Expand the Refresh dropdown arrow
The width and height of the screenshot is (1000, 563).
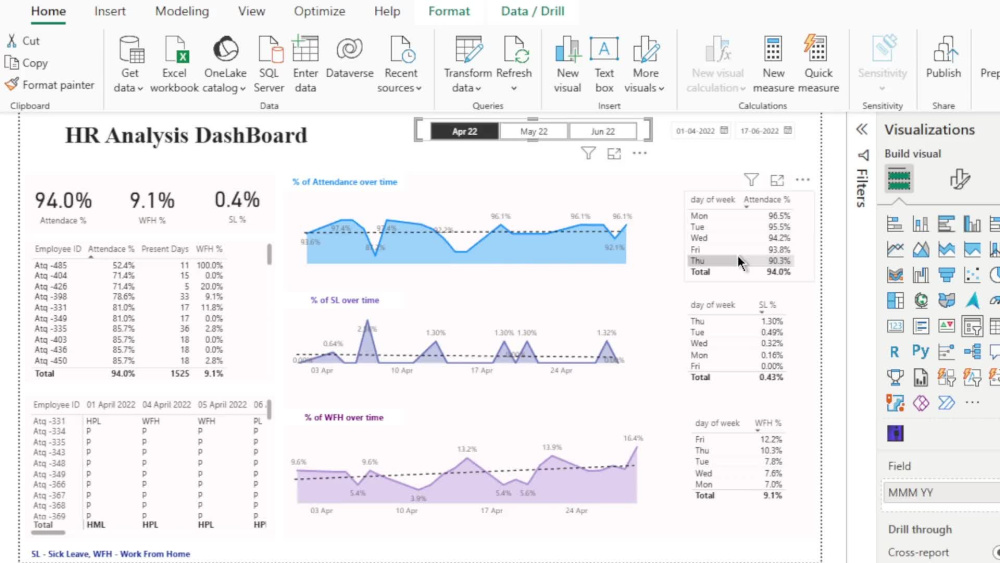pyautogui.click(x=514, y=88)
